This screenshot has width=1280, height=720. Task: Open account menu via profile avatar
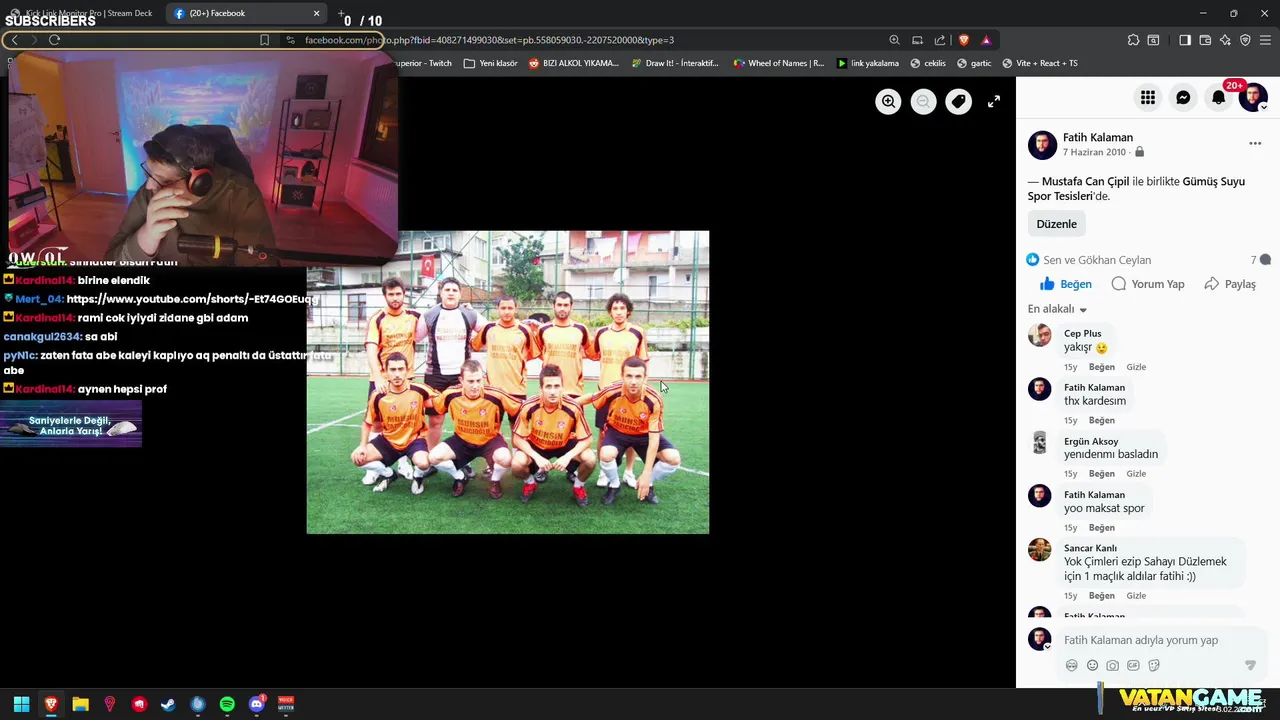(1253, 97)
